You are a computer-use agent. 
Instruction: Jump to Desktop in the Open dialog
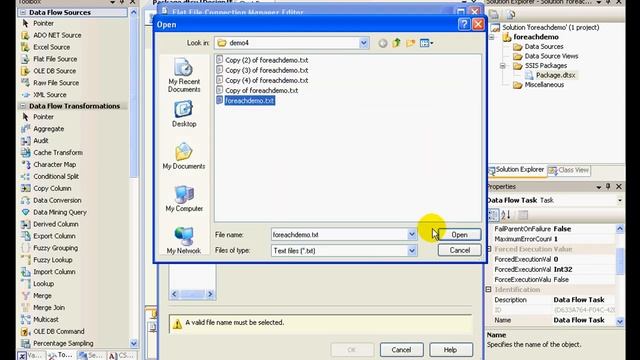pos(184,114)
